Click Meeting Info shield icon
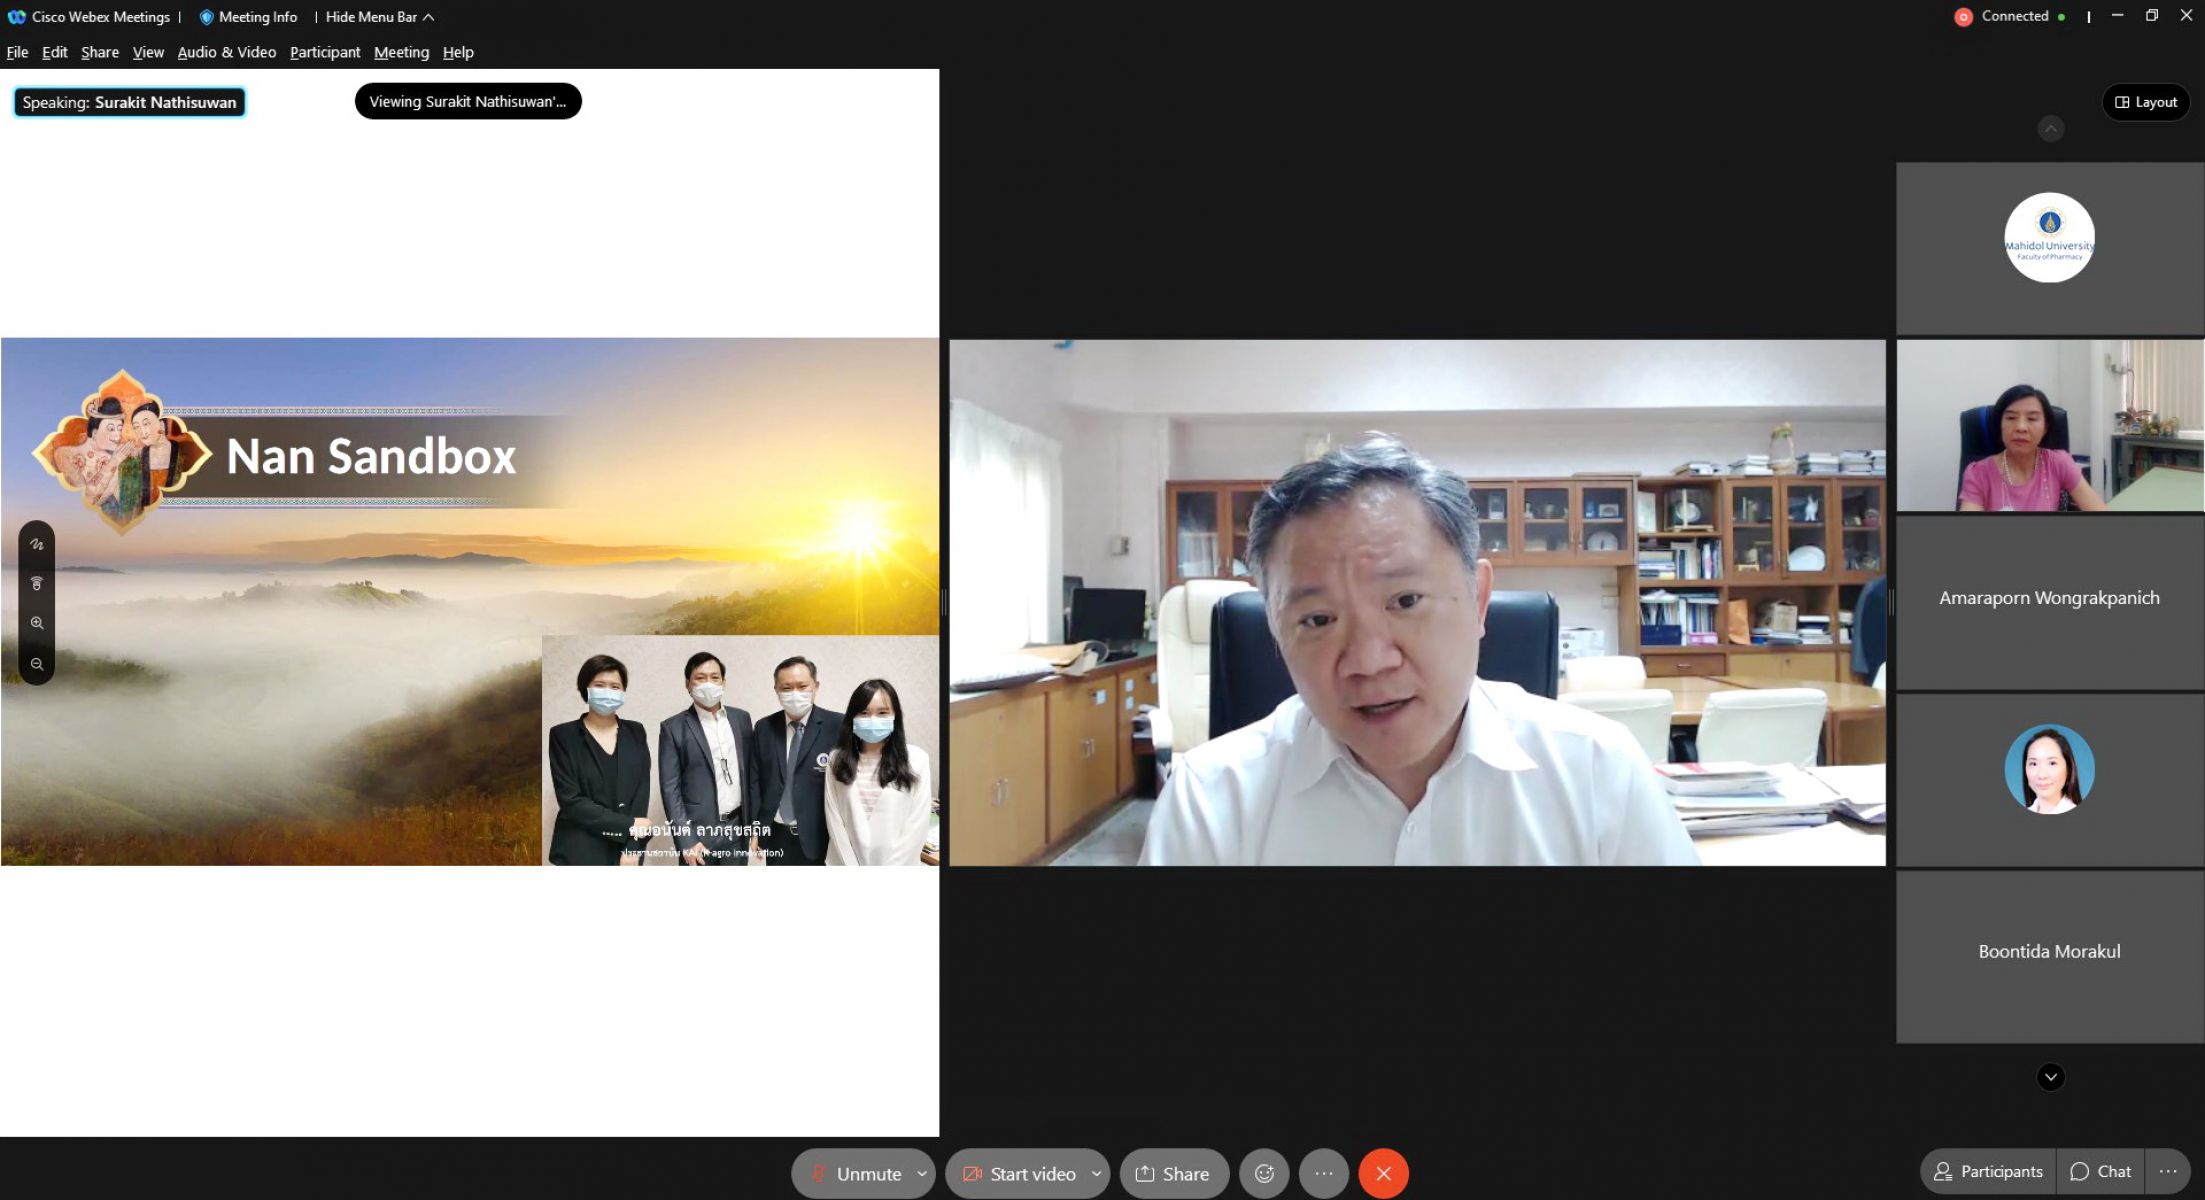Viewport: 2205px width, 1200px height. pos(206,17)
